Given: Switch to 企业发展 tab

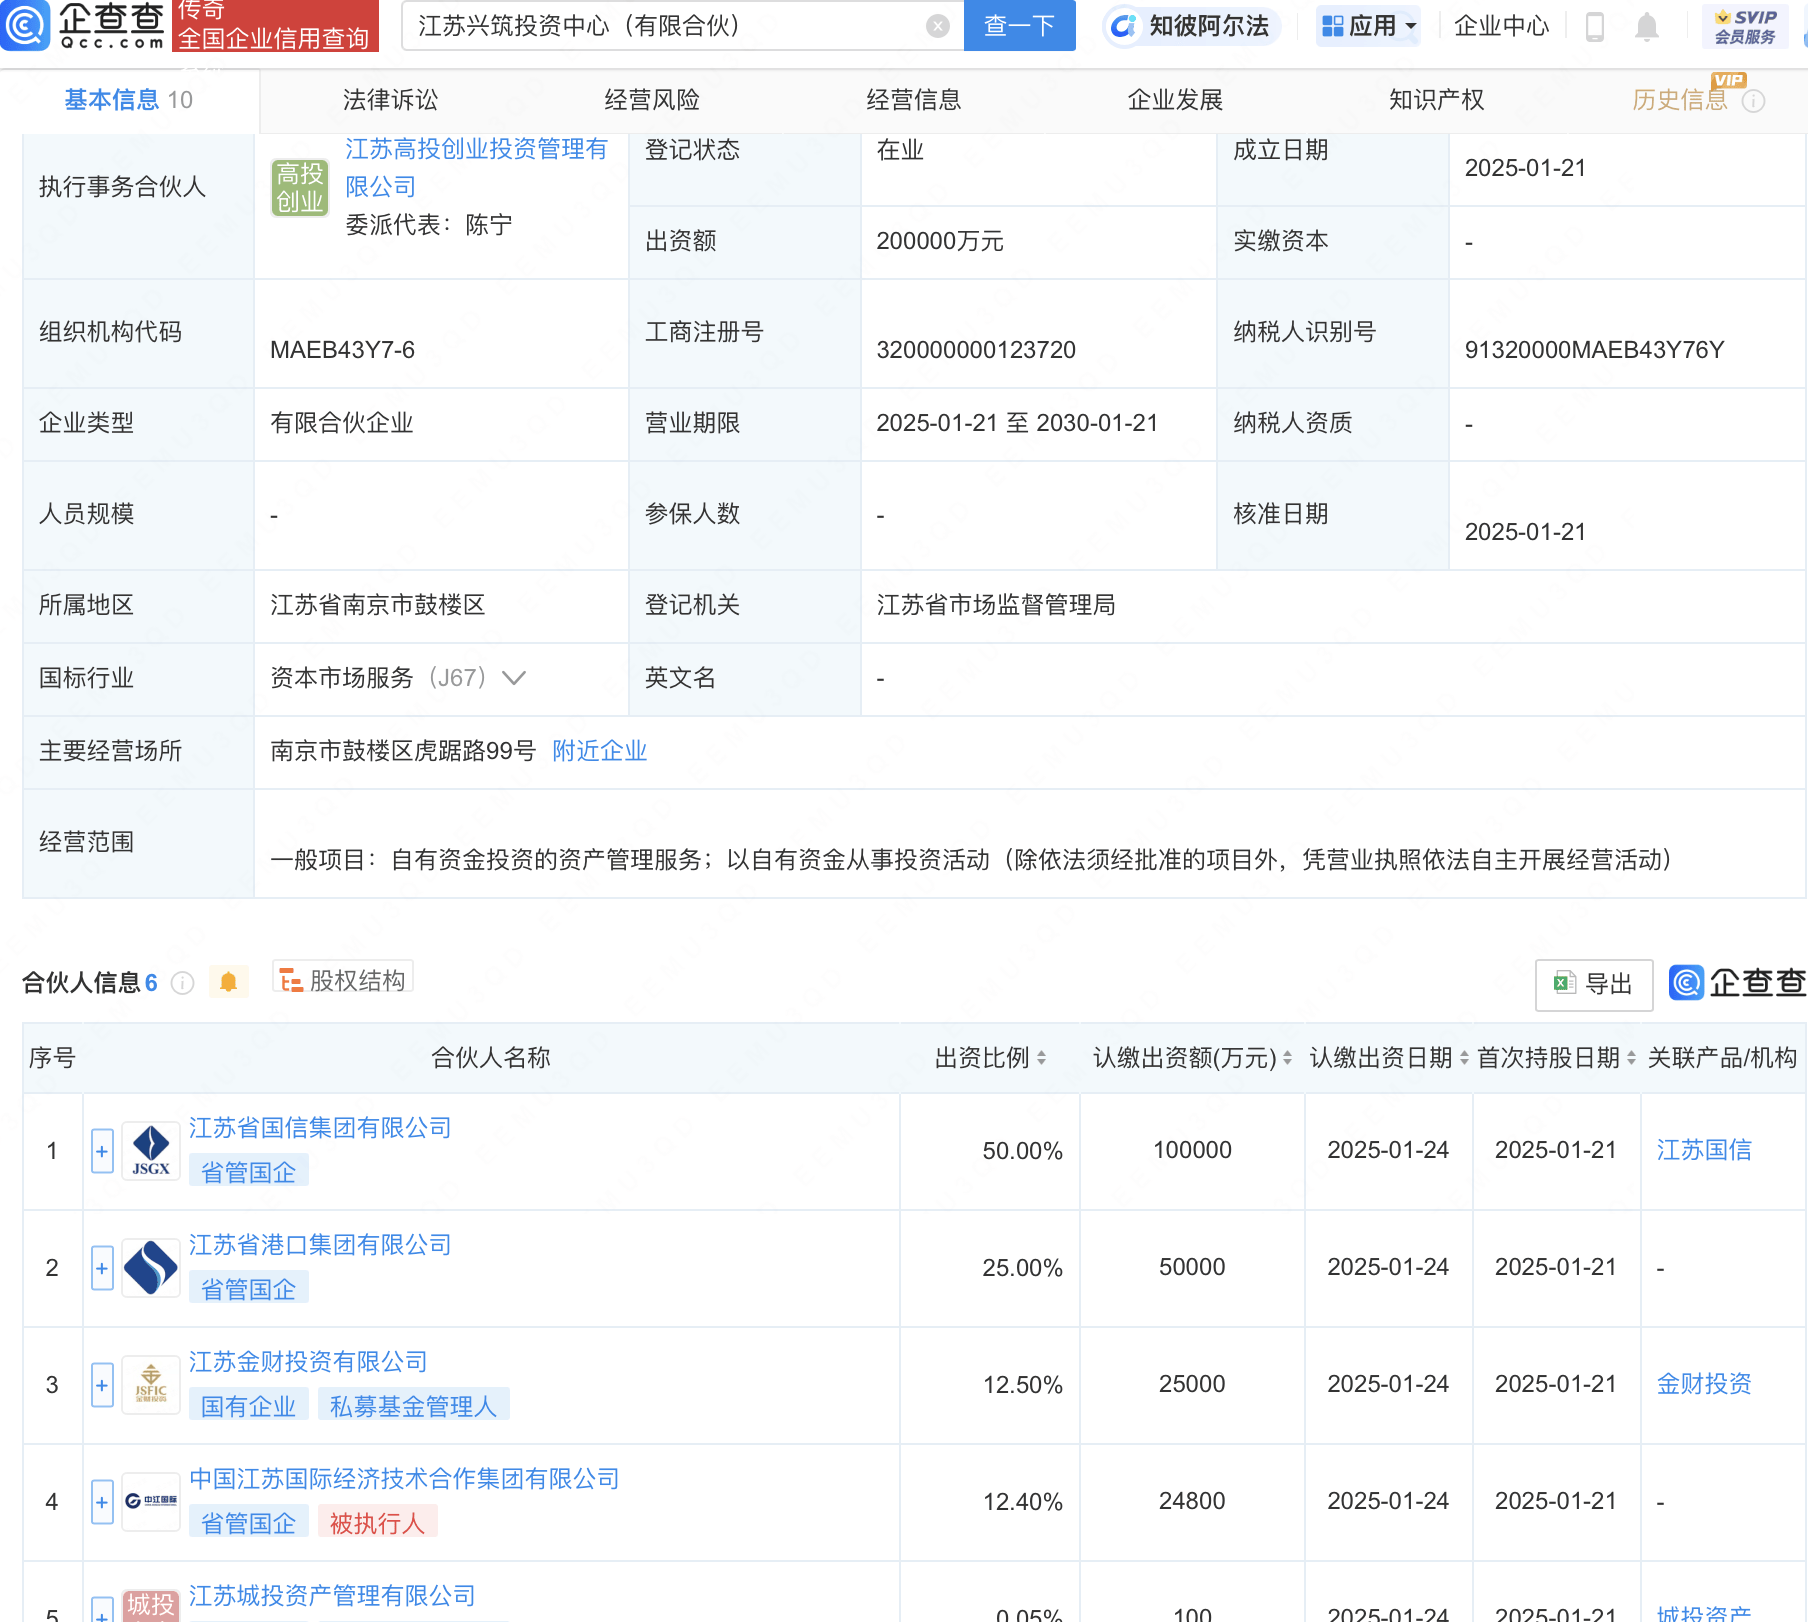Looking at the screenshot, I should [1176, 100].
